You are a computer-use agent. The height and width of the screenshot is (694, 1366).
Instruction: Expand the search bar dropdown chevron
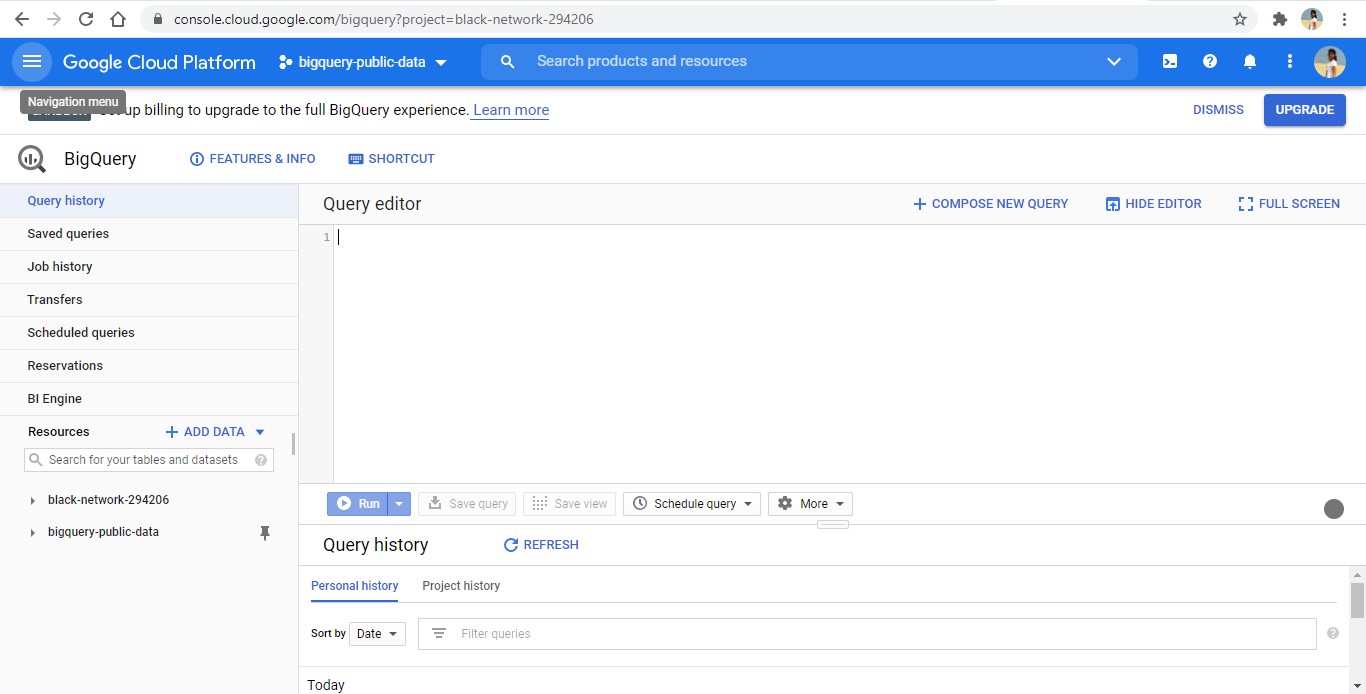click(x=1114, y=62)
